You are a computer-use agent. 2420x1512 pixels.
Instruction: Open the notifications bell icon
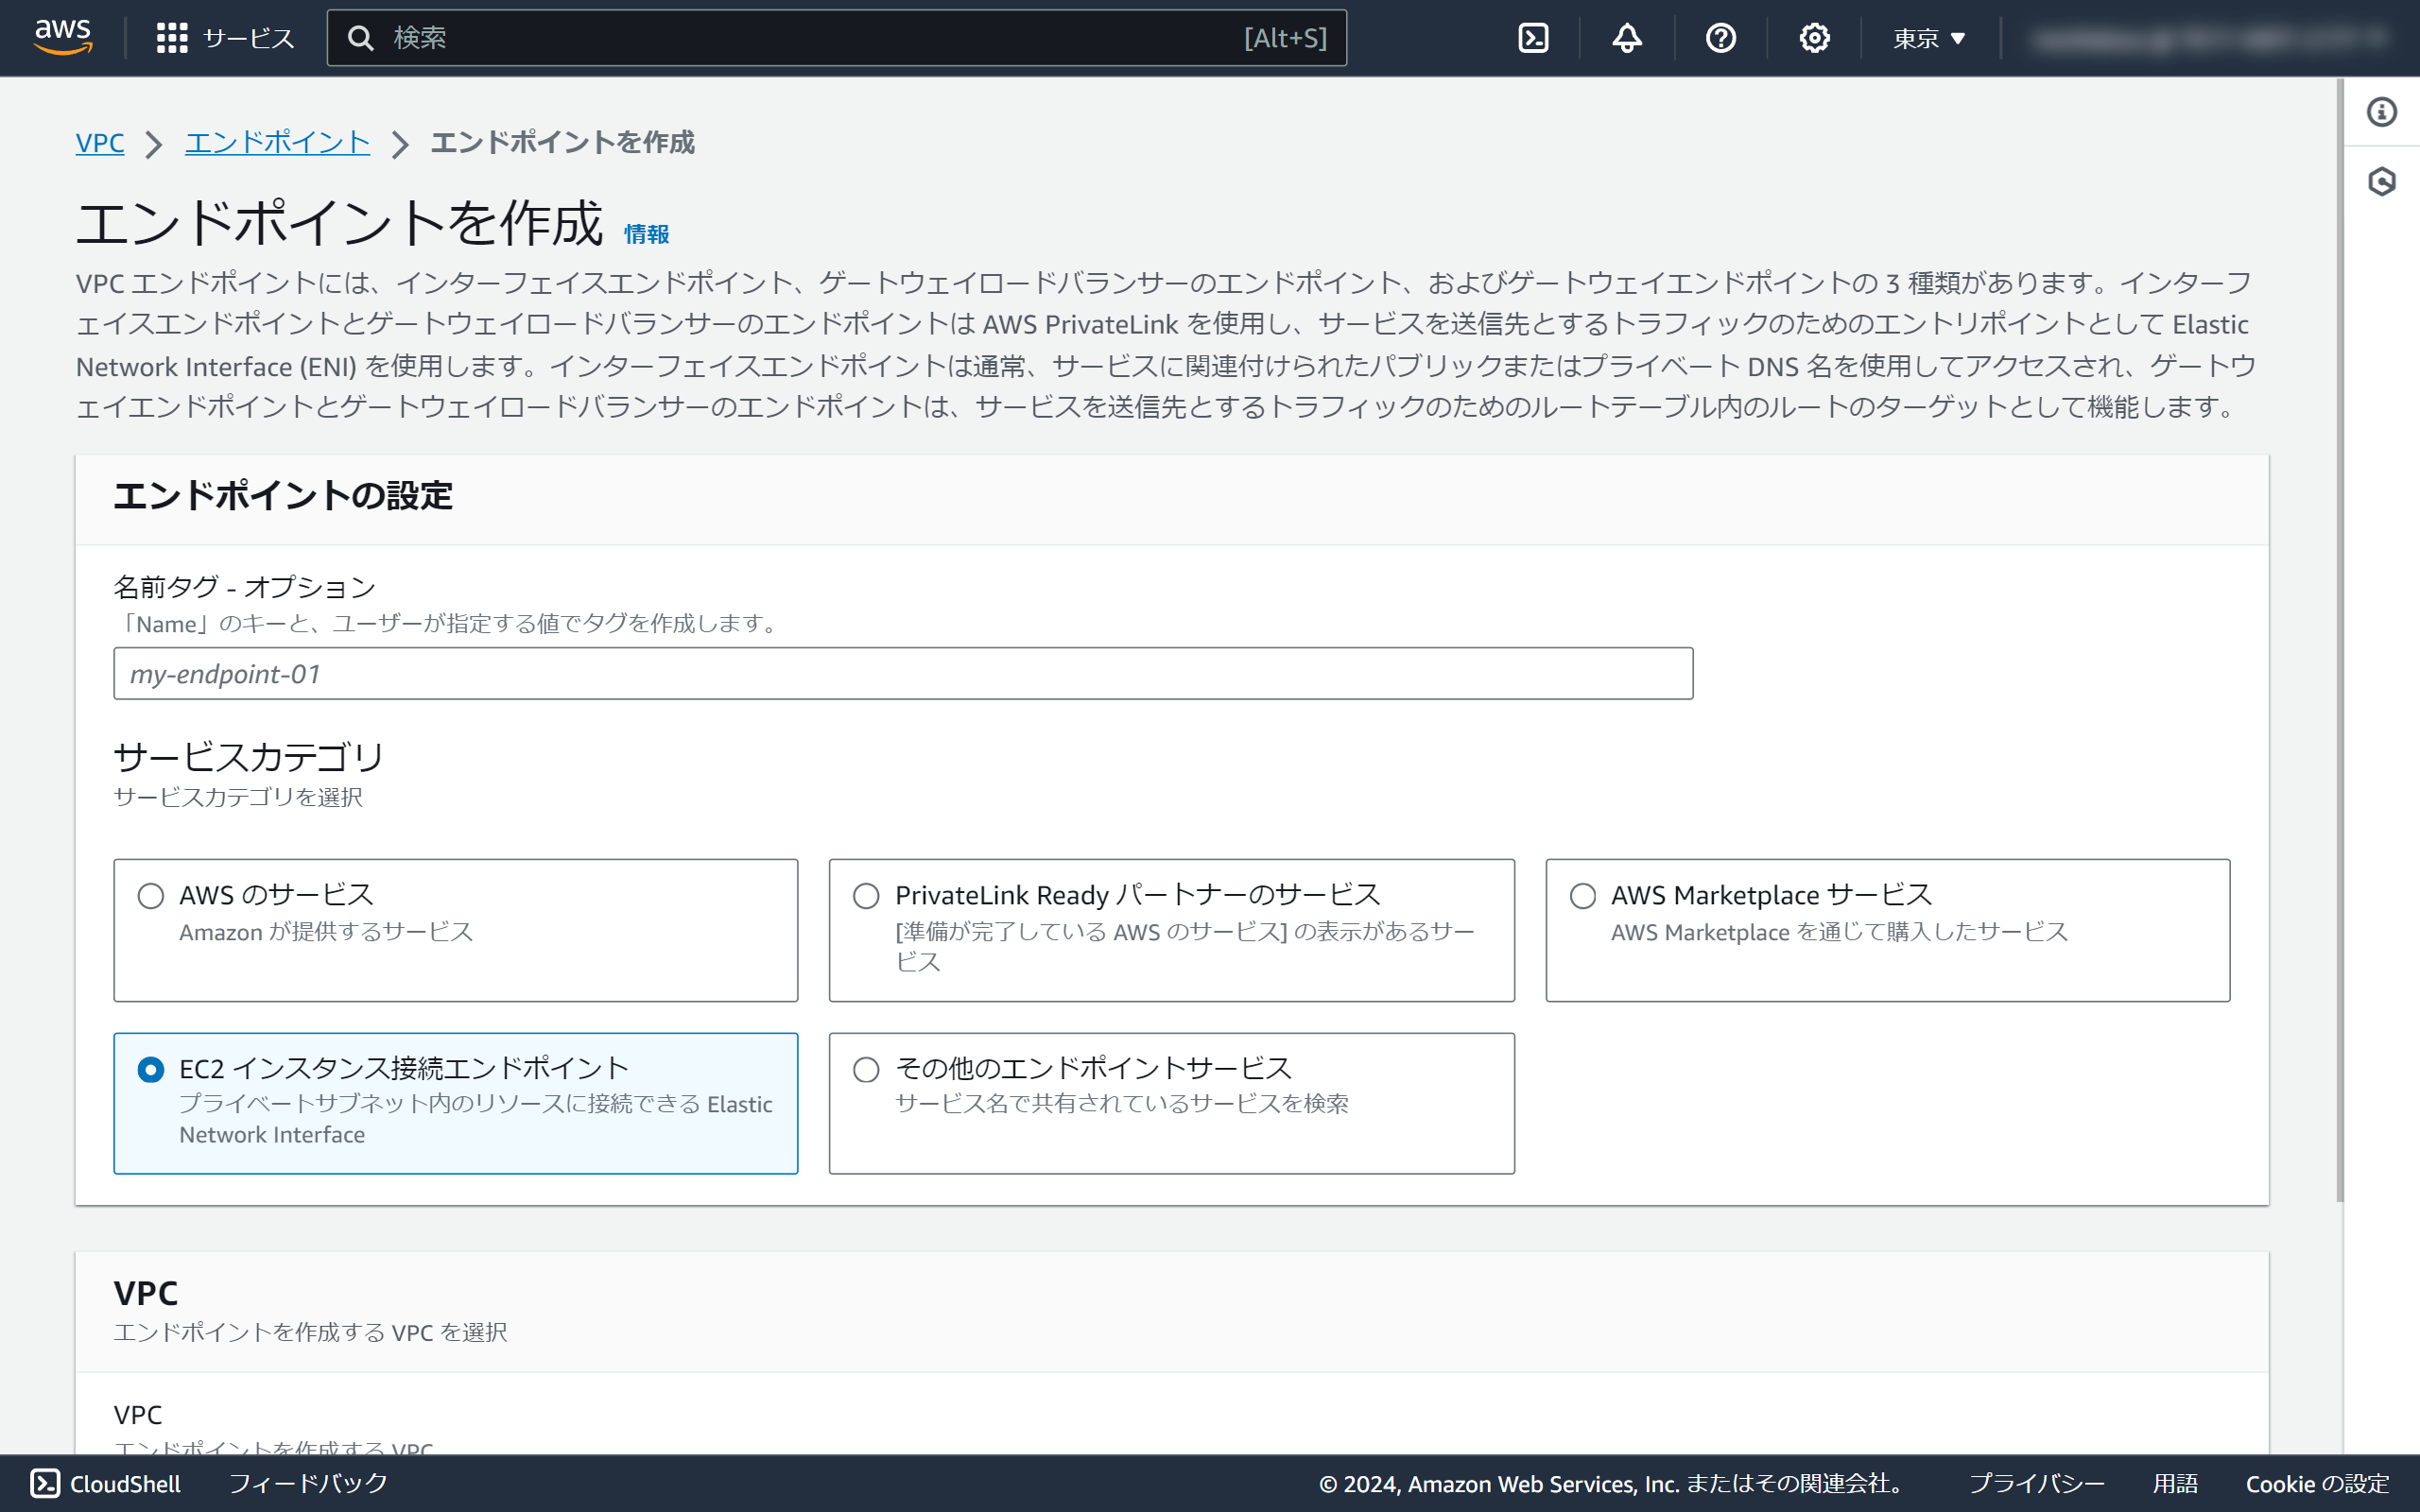(1627, 38)
